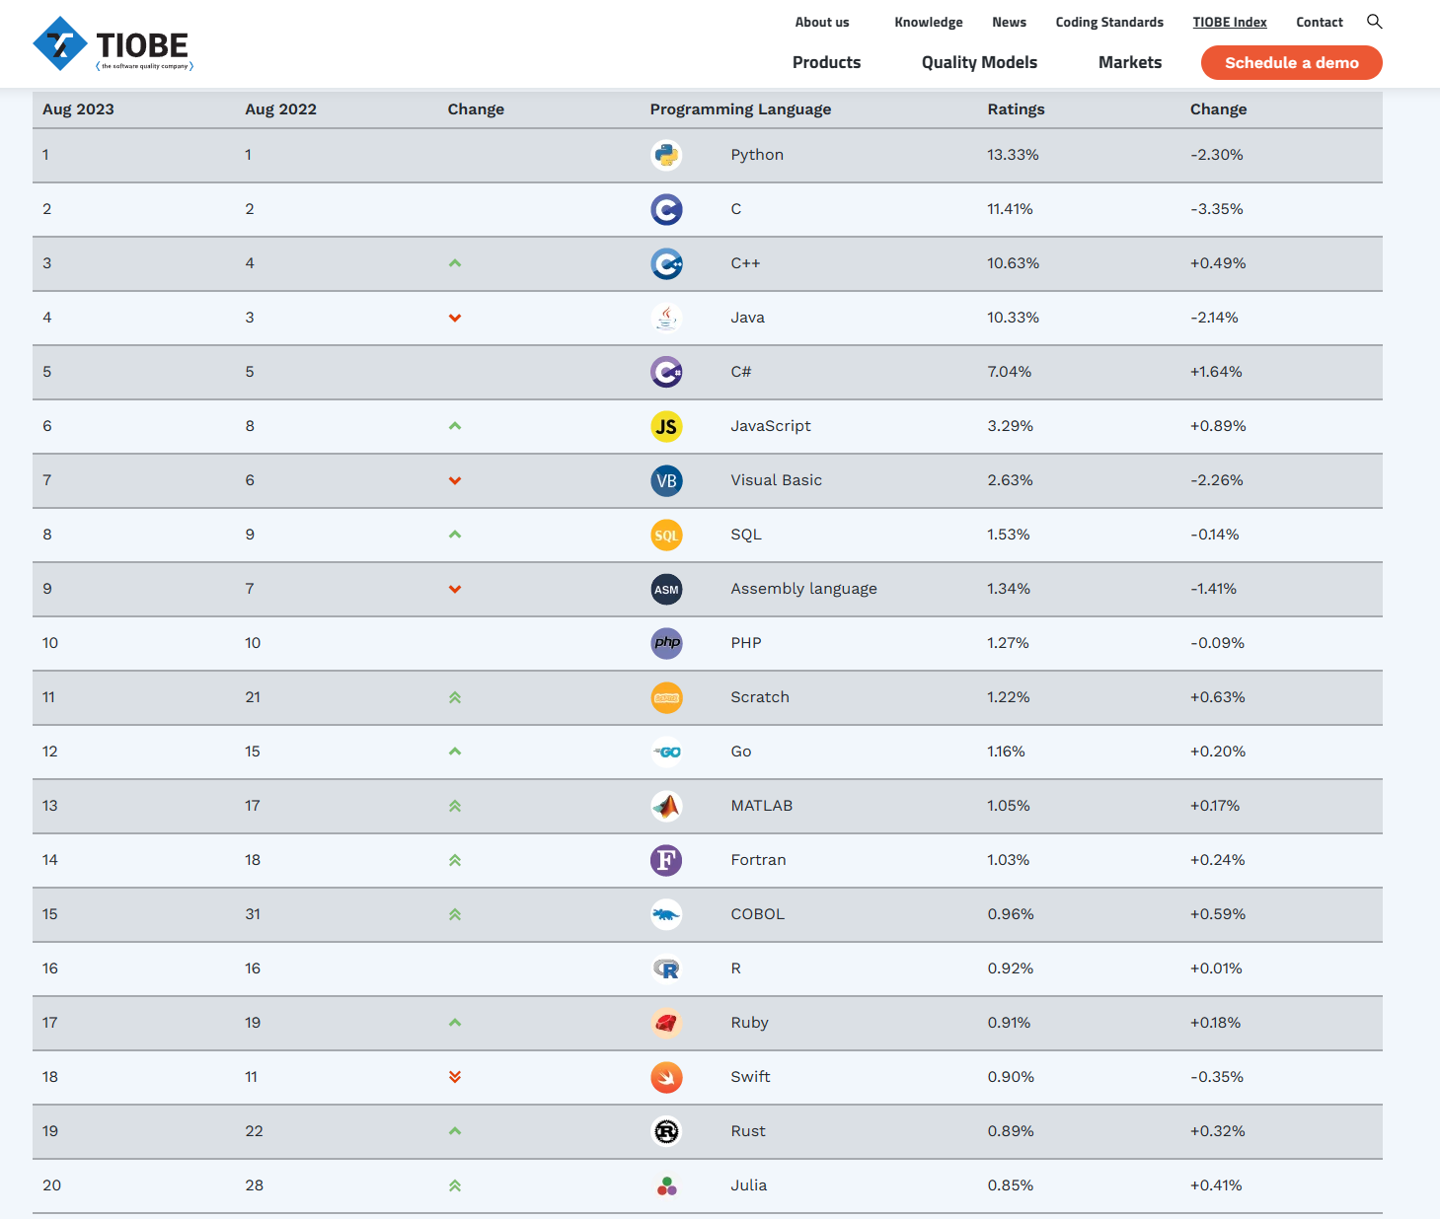Click the PHP logo icon
This screenshot has width=1440, height=1219.
pos(666,643)
